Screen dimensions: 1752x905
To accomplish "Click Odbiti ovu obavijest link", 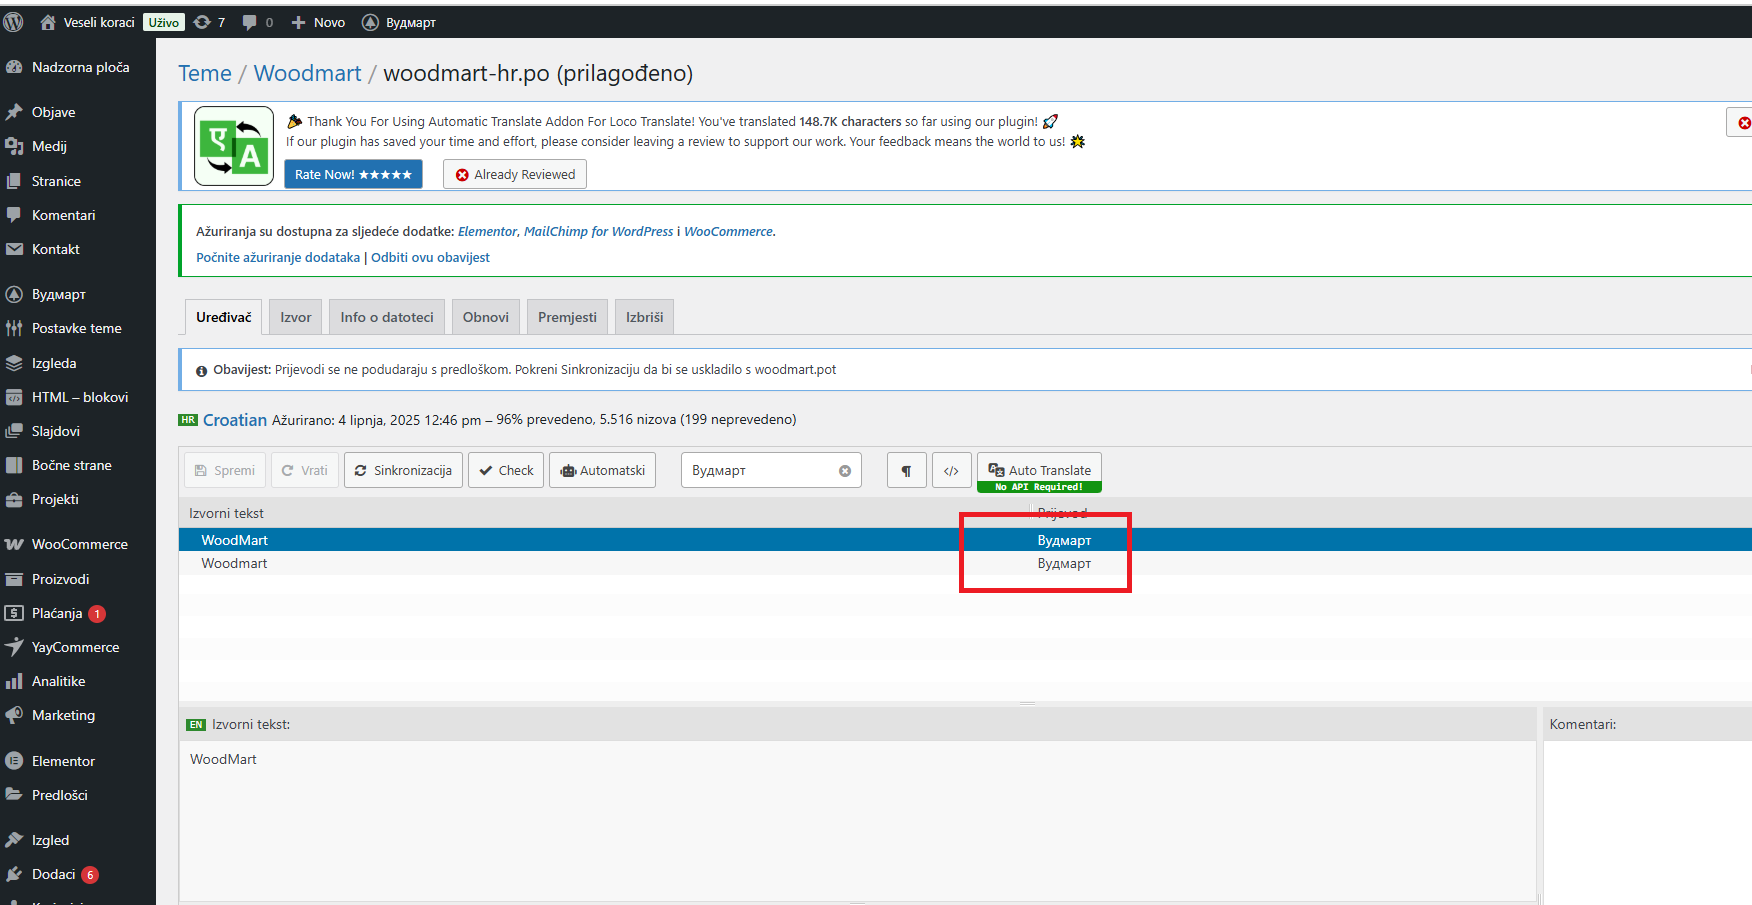I will [x=430, y=257].
